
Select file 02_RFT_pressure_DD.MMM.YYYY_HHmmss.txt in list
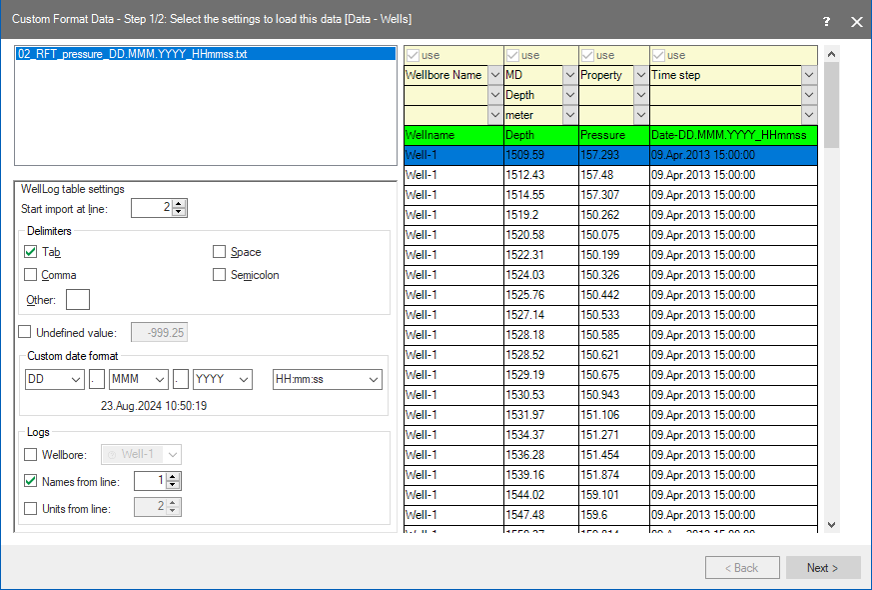tap(132, 54)
